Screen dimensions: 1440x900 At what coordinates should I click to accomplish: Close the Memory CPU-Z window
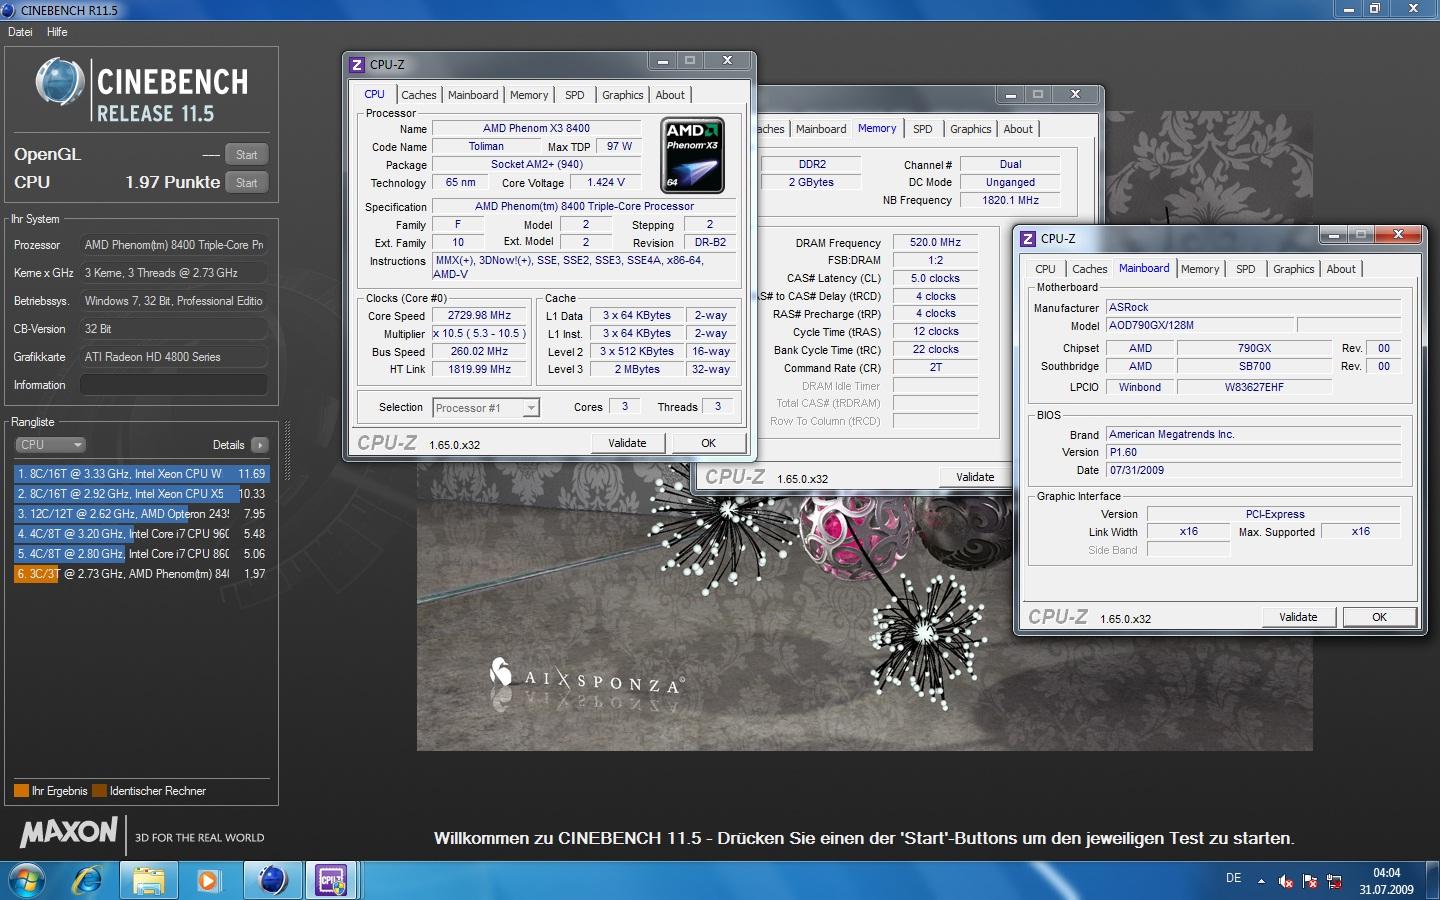click(x=1075, y=95)
